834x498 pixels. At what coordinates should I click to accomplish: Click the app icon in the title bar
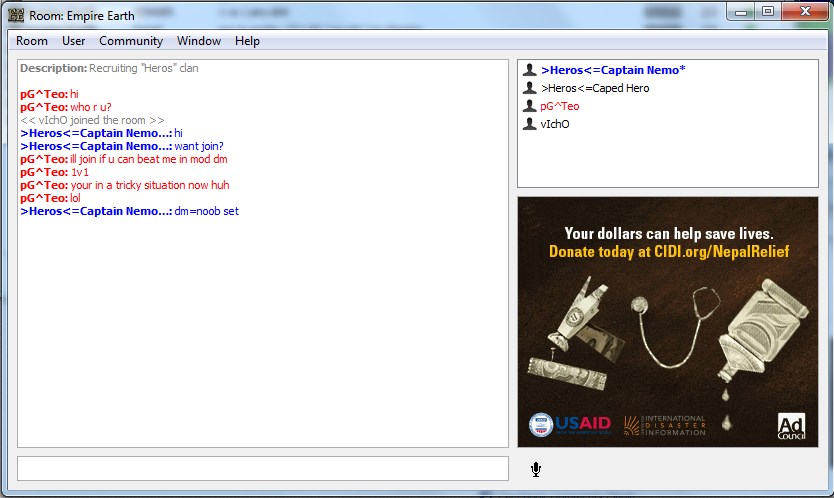pos(16,14)
